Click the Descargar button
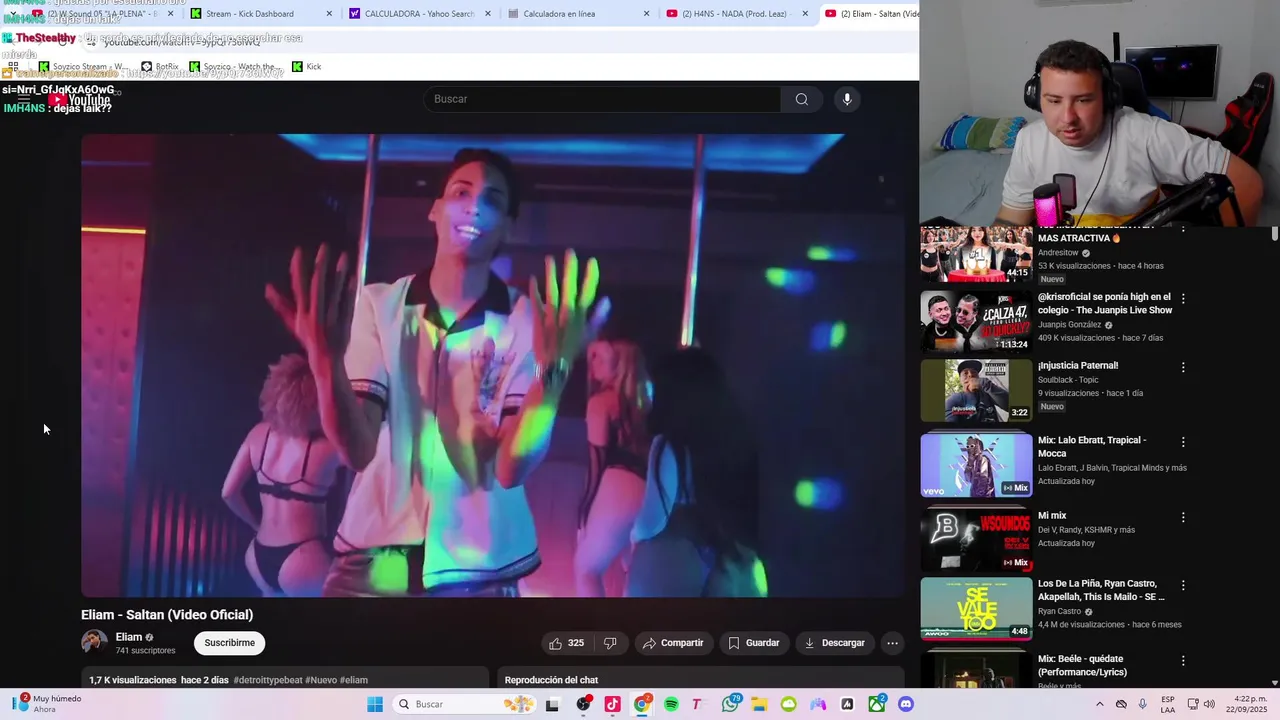Image resolution: width=1280 pixels, height=720 pixels. 835,643
